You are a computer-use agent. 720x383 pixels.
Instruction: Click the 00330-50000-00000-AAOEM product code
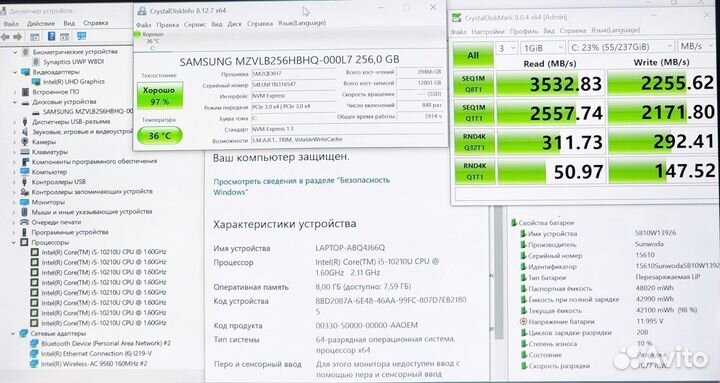coord(367,325)
